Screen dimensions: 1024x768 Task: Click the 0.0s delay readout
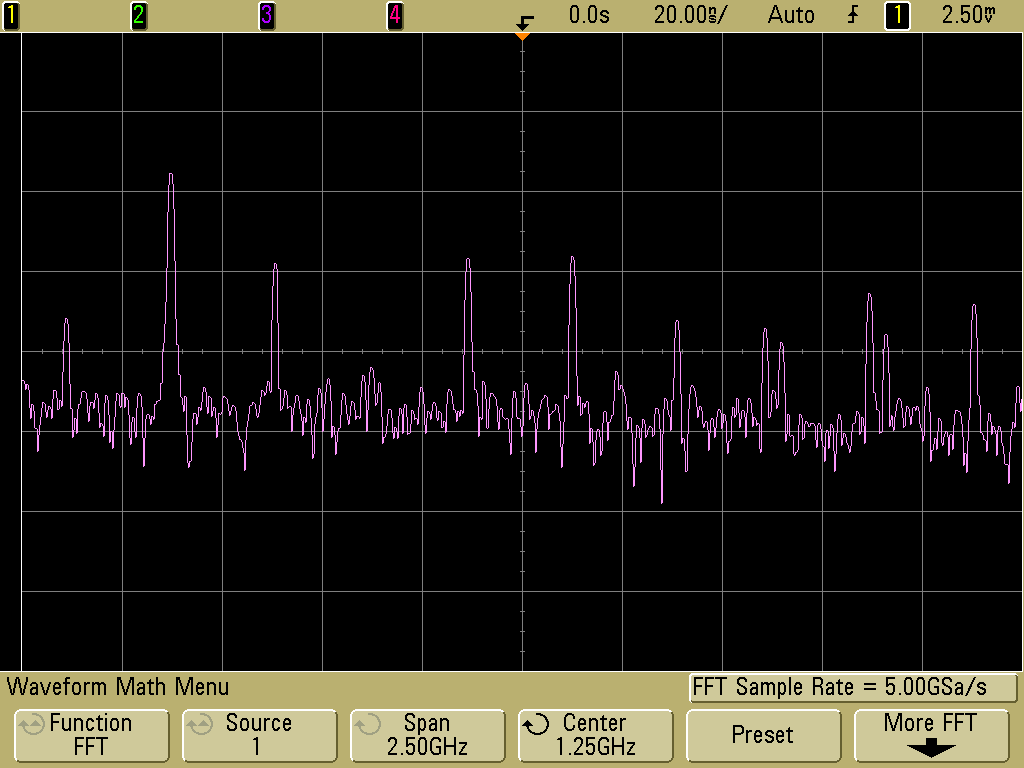pos(589,15)
